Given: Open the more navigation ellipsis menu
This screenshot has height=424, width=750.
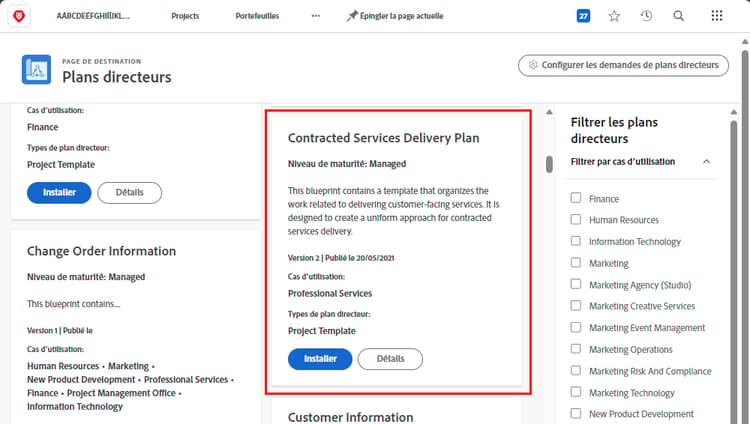Looking at the screenshot, I should point(316,16).
